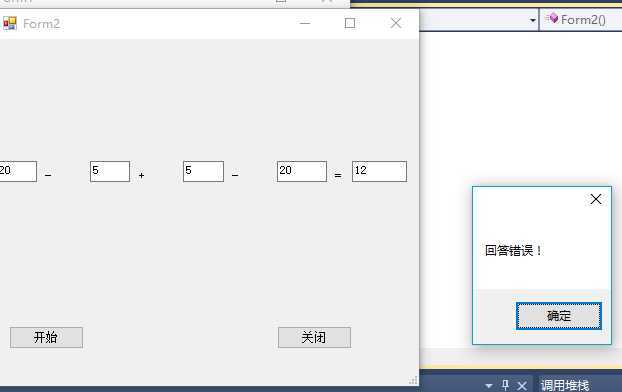The height and width of the screenshot is (392, 622).
Task: Click the Form2 title text
Action: (x=41, y=24)
